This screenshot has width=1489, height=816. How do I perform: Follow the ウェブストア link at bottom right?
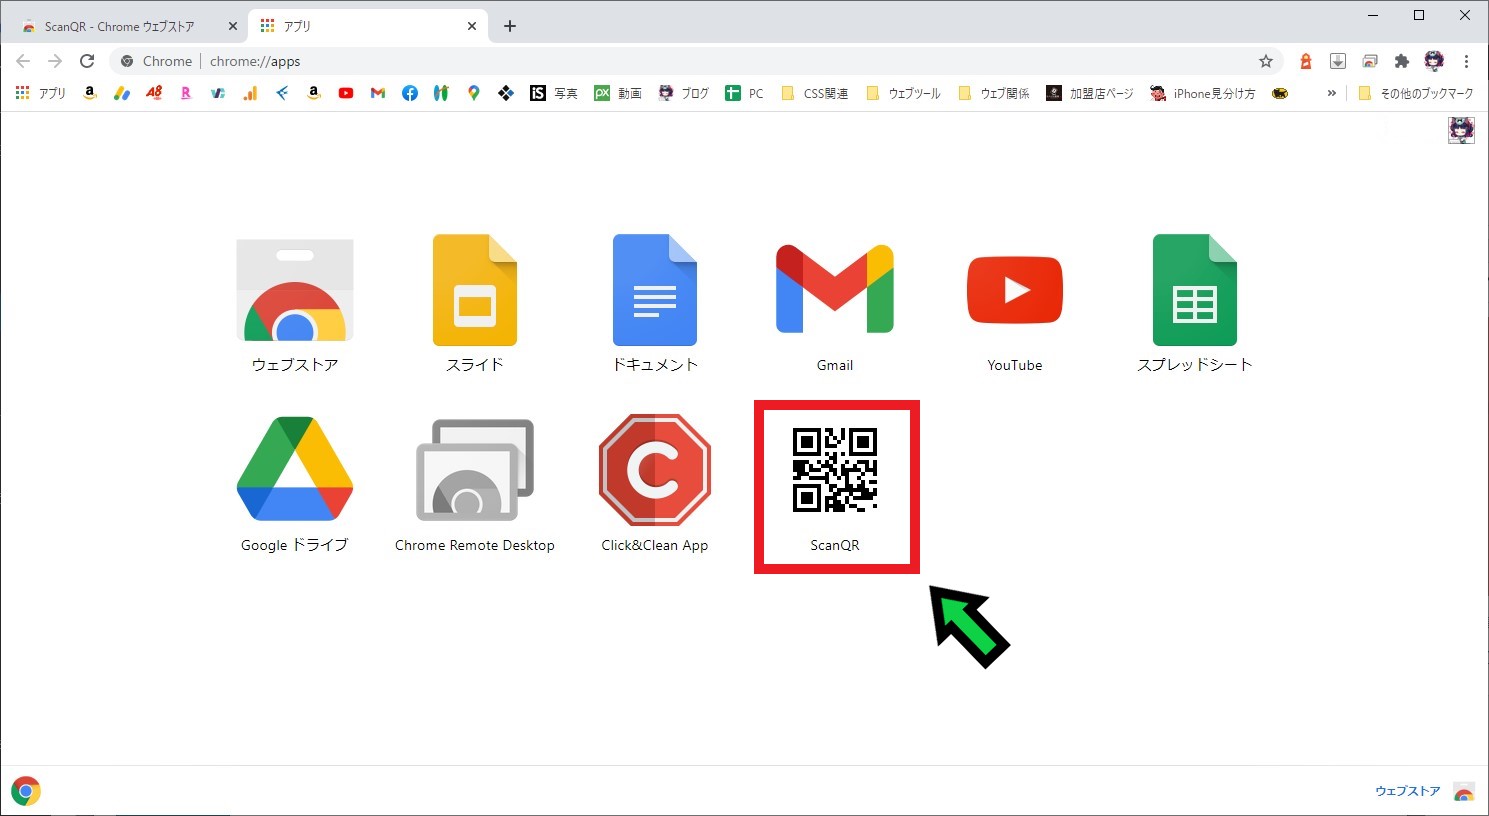pyautogui.click(x=1407, y=790)
